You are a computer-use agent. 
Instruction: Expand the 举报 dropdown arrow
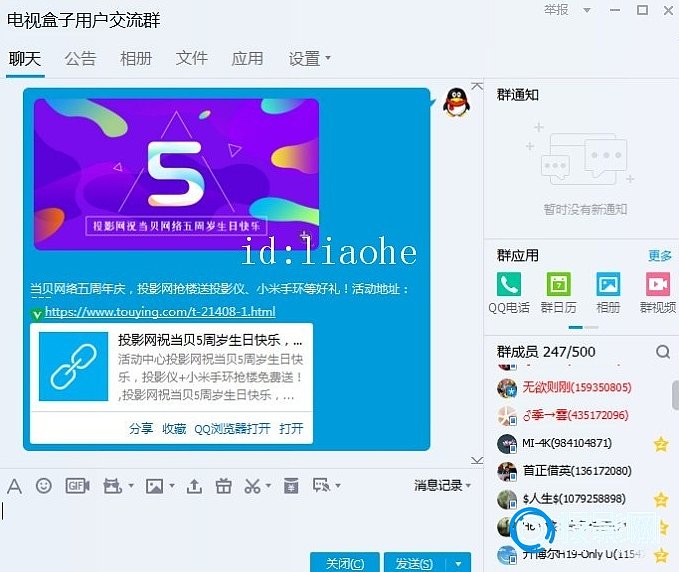point(587,10)
